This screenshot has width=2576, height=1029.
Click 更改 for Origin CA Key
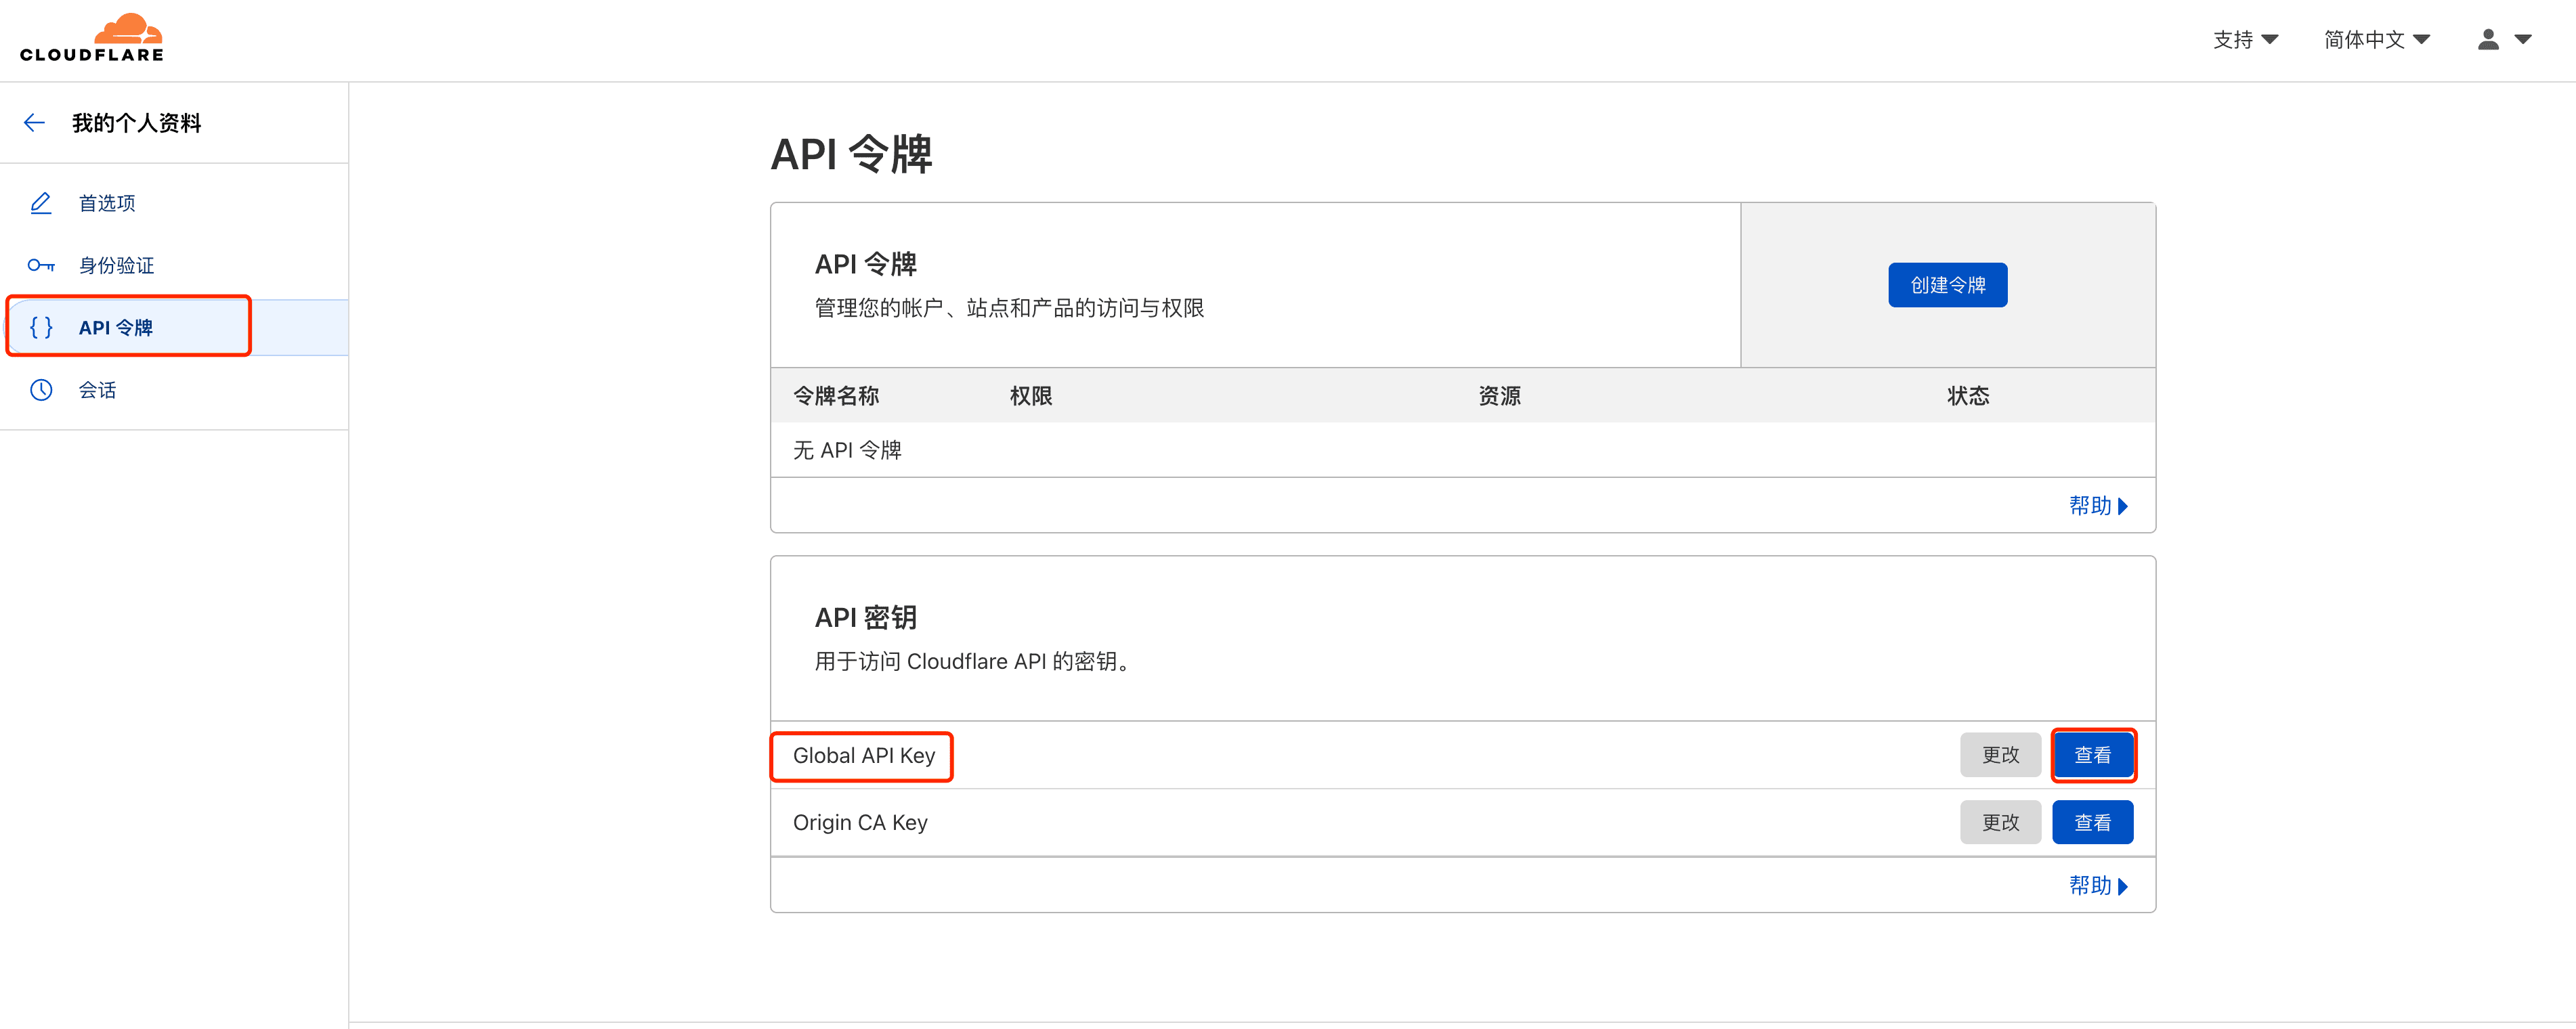[2000, 822]
